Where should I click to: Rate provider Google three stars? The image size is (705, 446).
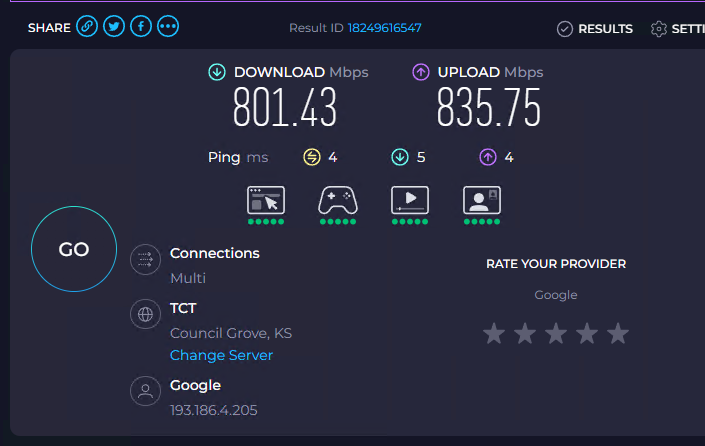pyautogui.click(x=556, y=333)
